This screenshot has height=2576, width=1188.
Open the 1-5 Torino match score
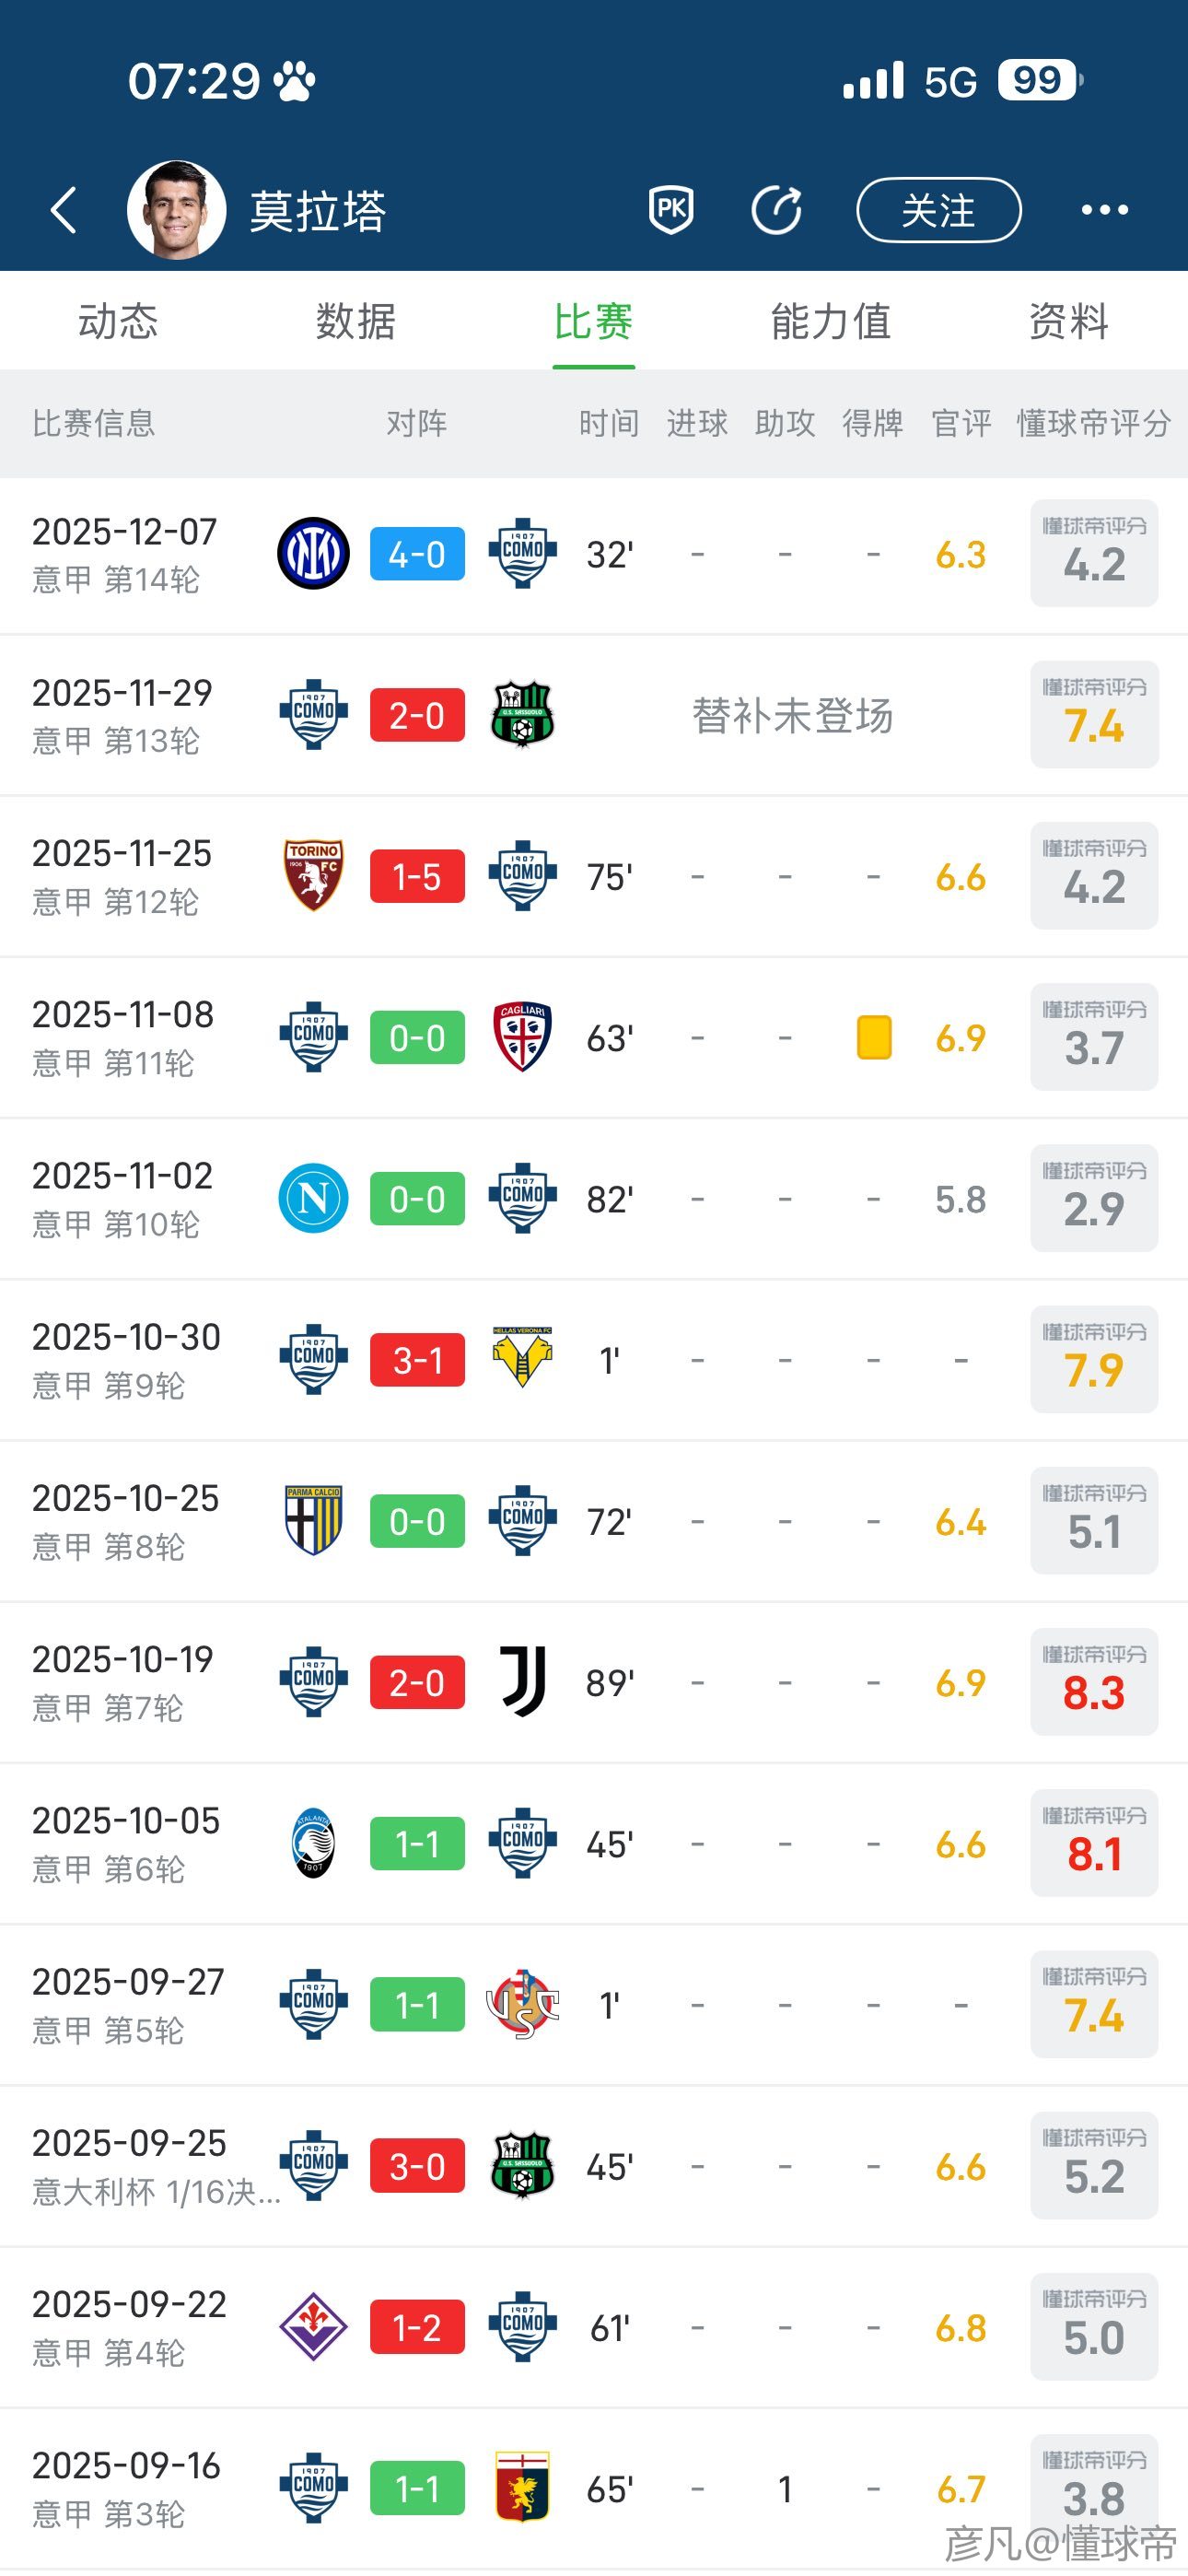417,876
